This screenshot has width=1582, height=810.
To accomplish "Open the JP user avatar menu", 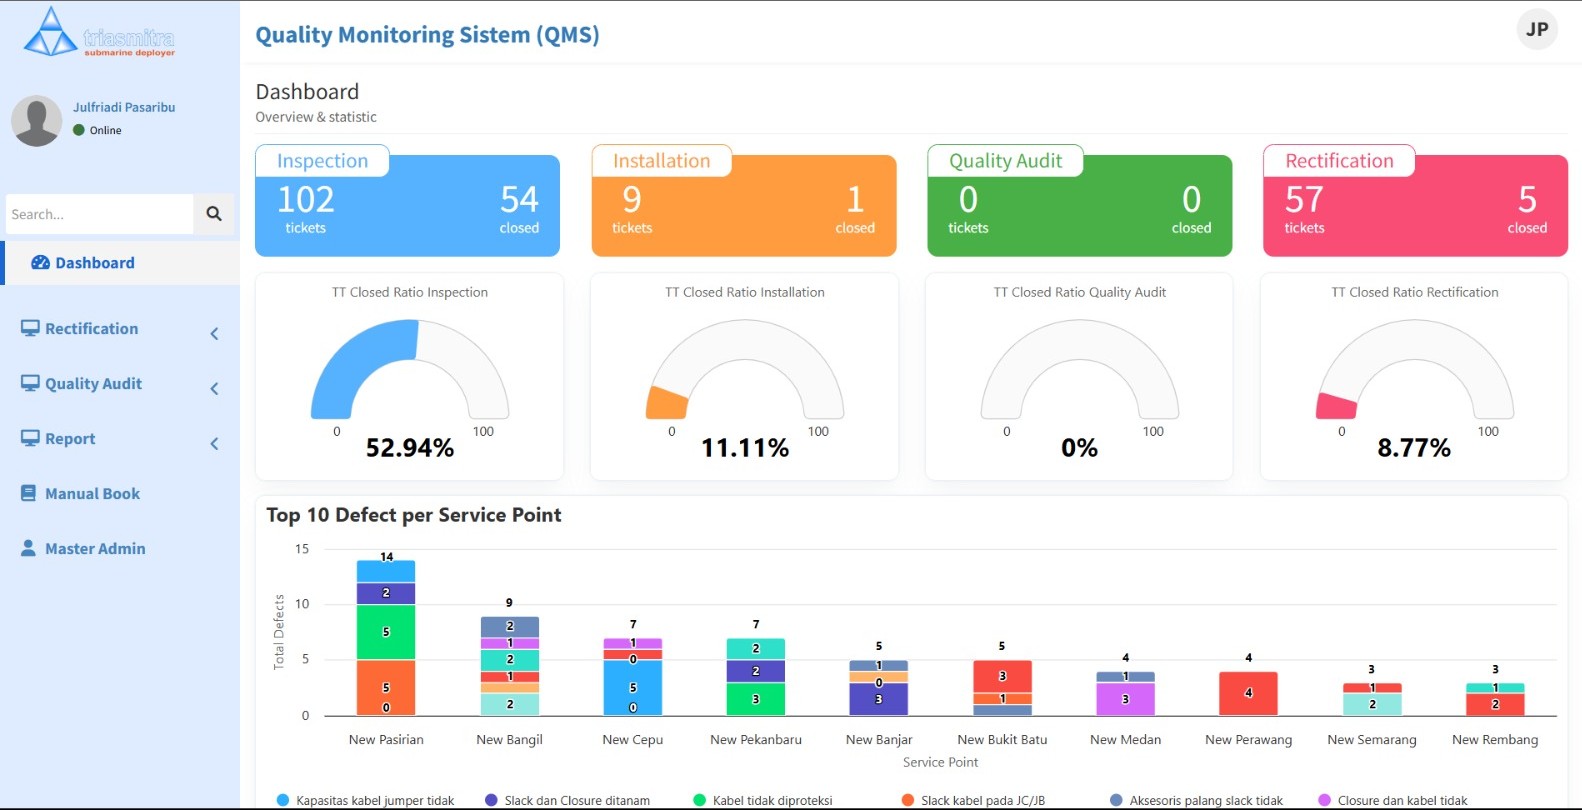I will [1536, 30].
